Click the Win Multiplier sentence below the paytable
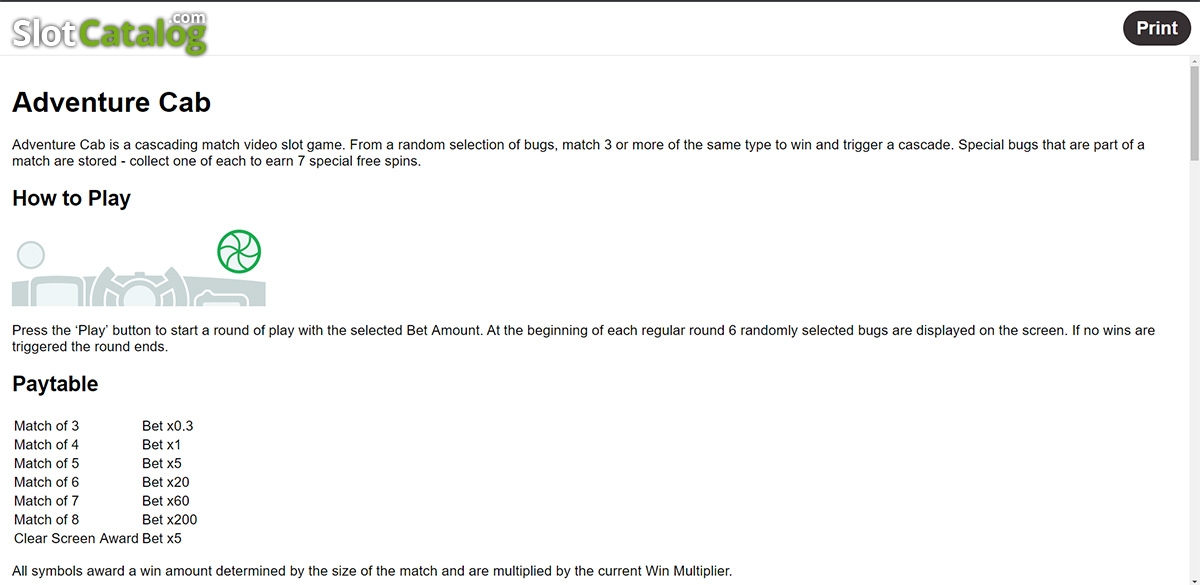 pos(372,571)
